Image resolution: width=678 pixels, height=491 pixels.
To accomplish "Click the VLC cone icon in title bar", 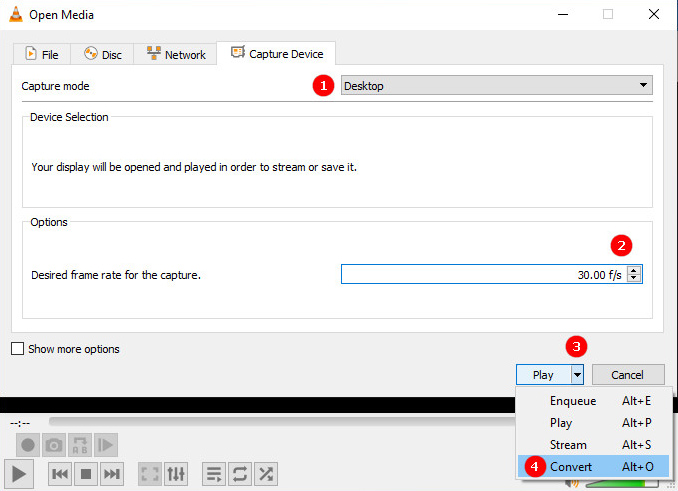I will [x=16, y=14].
